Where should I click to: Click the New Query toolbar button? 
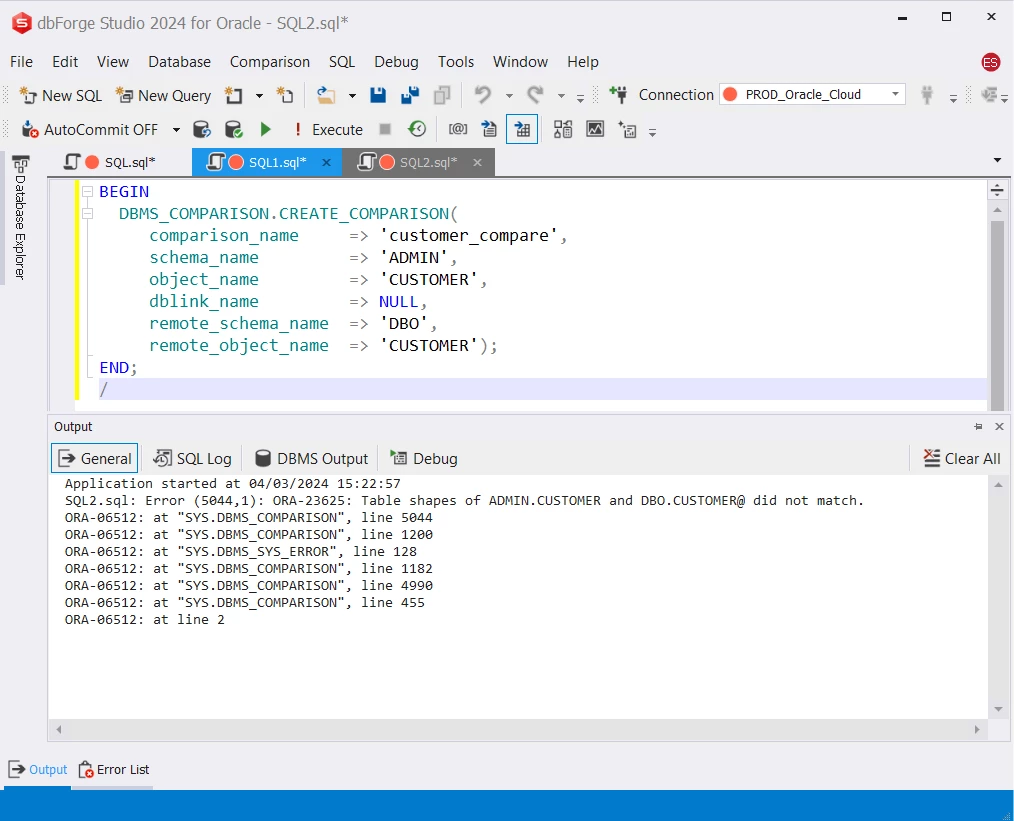(163, 96)
